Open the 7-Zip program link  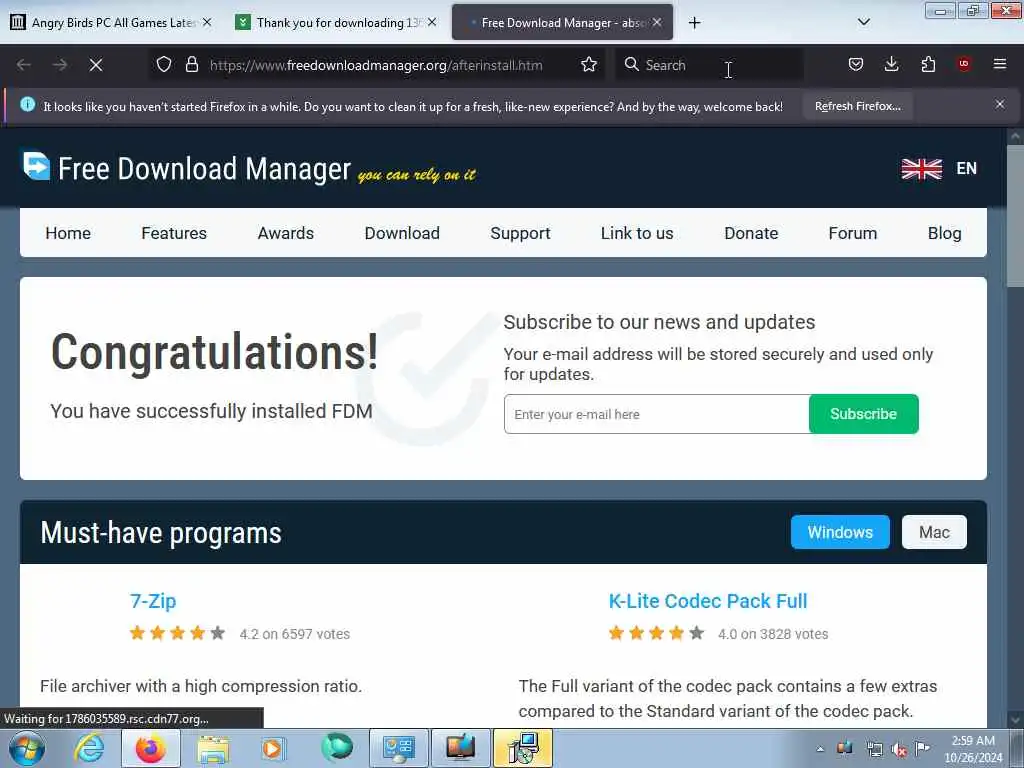(x=153, y=601)
